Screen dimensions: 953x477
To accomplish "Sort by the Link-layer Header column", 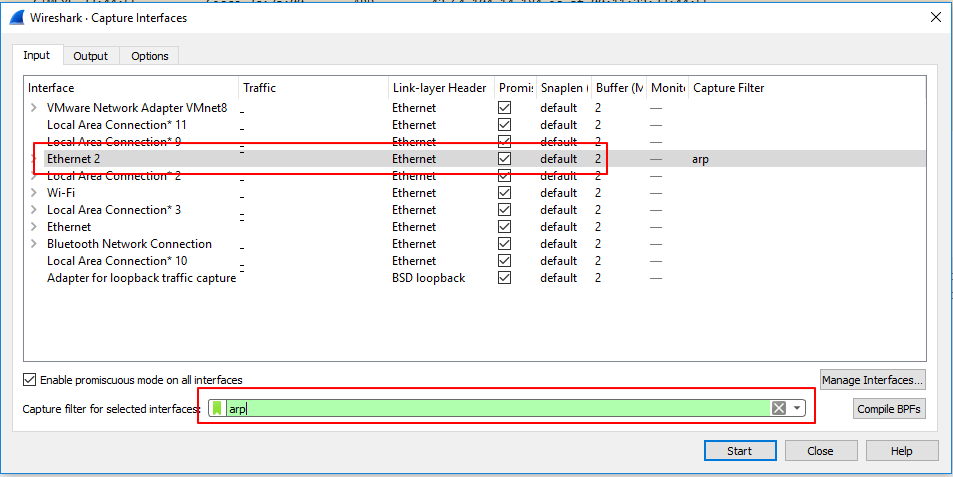I will [439, 88].
